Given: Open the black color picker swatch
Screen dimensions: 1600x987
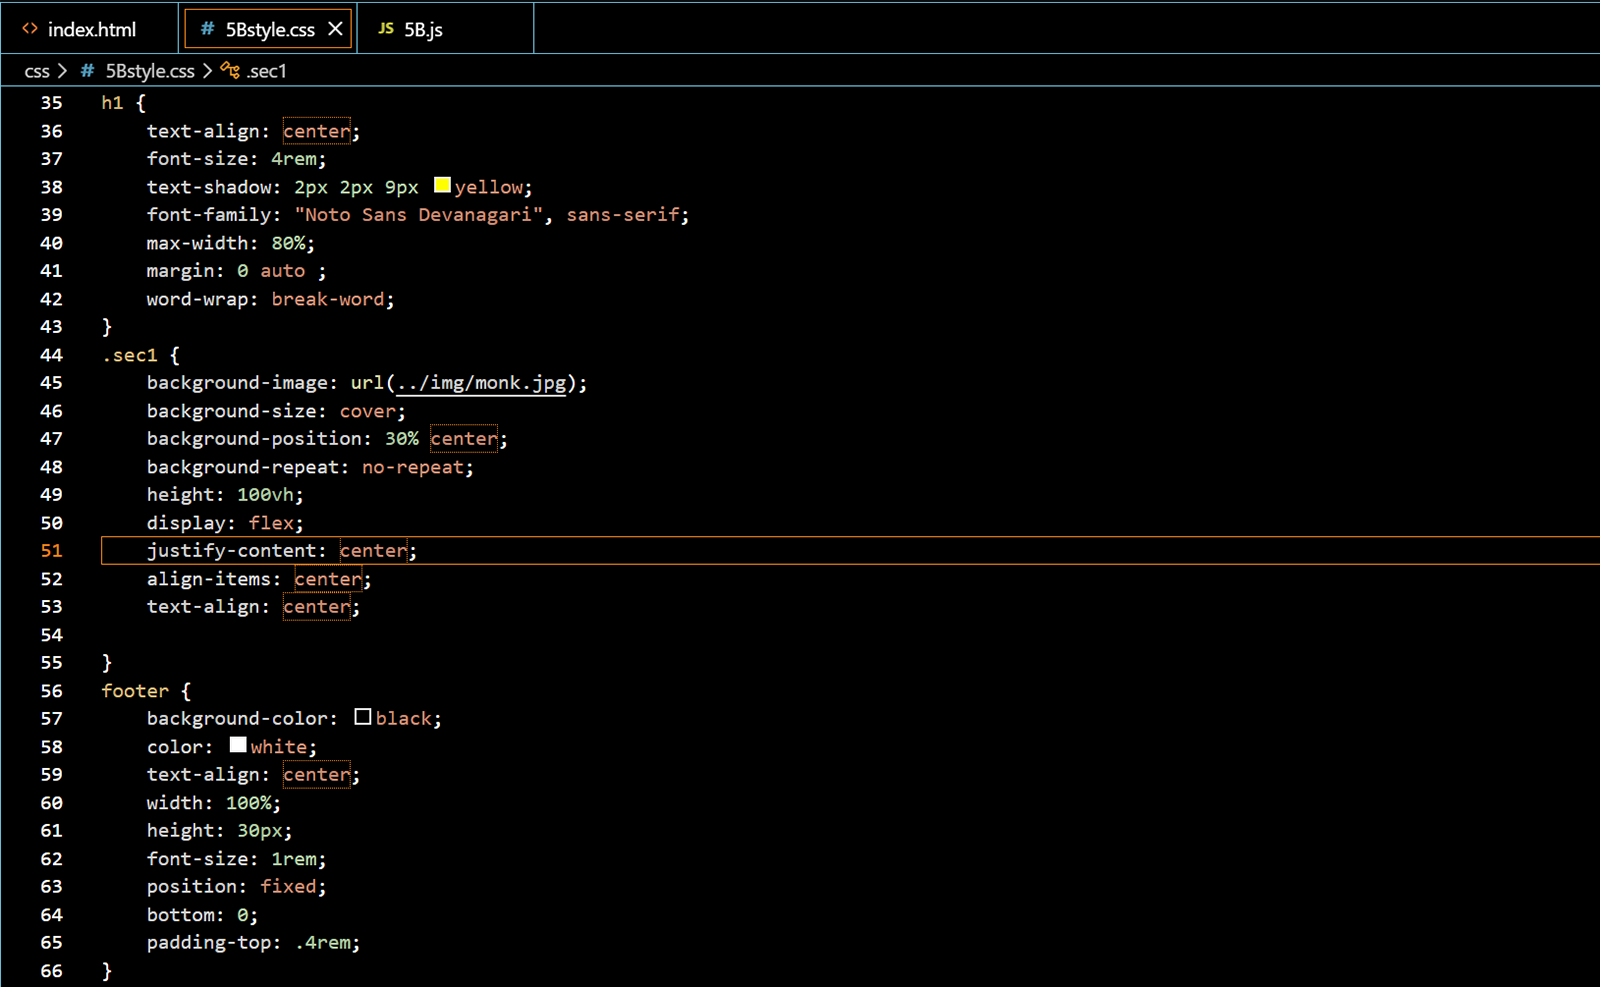Looking at the screenshot, I should pos(363,717).
